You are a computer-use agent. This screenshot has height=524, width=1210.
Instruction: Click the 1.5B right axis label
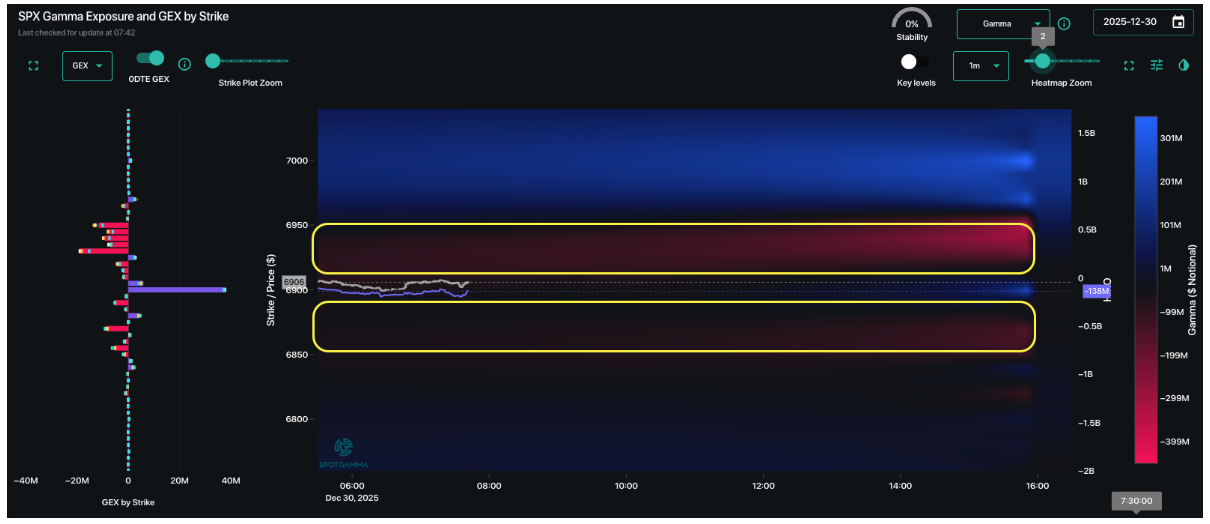point(1085,133)
